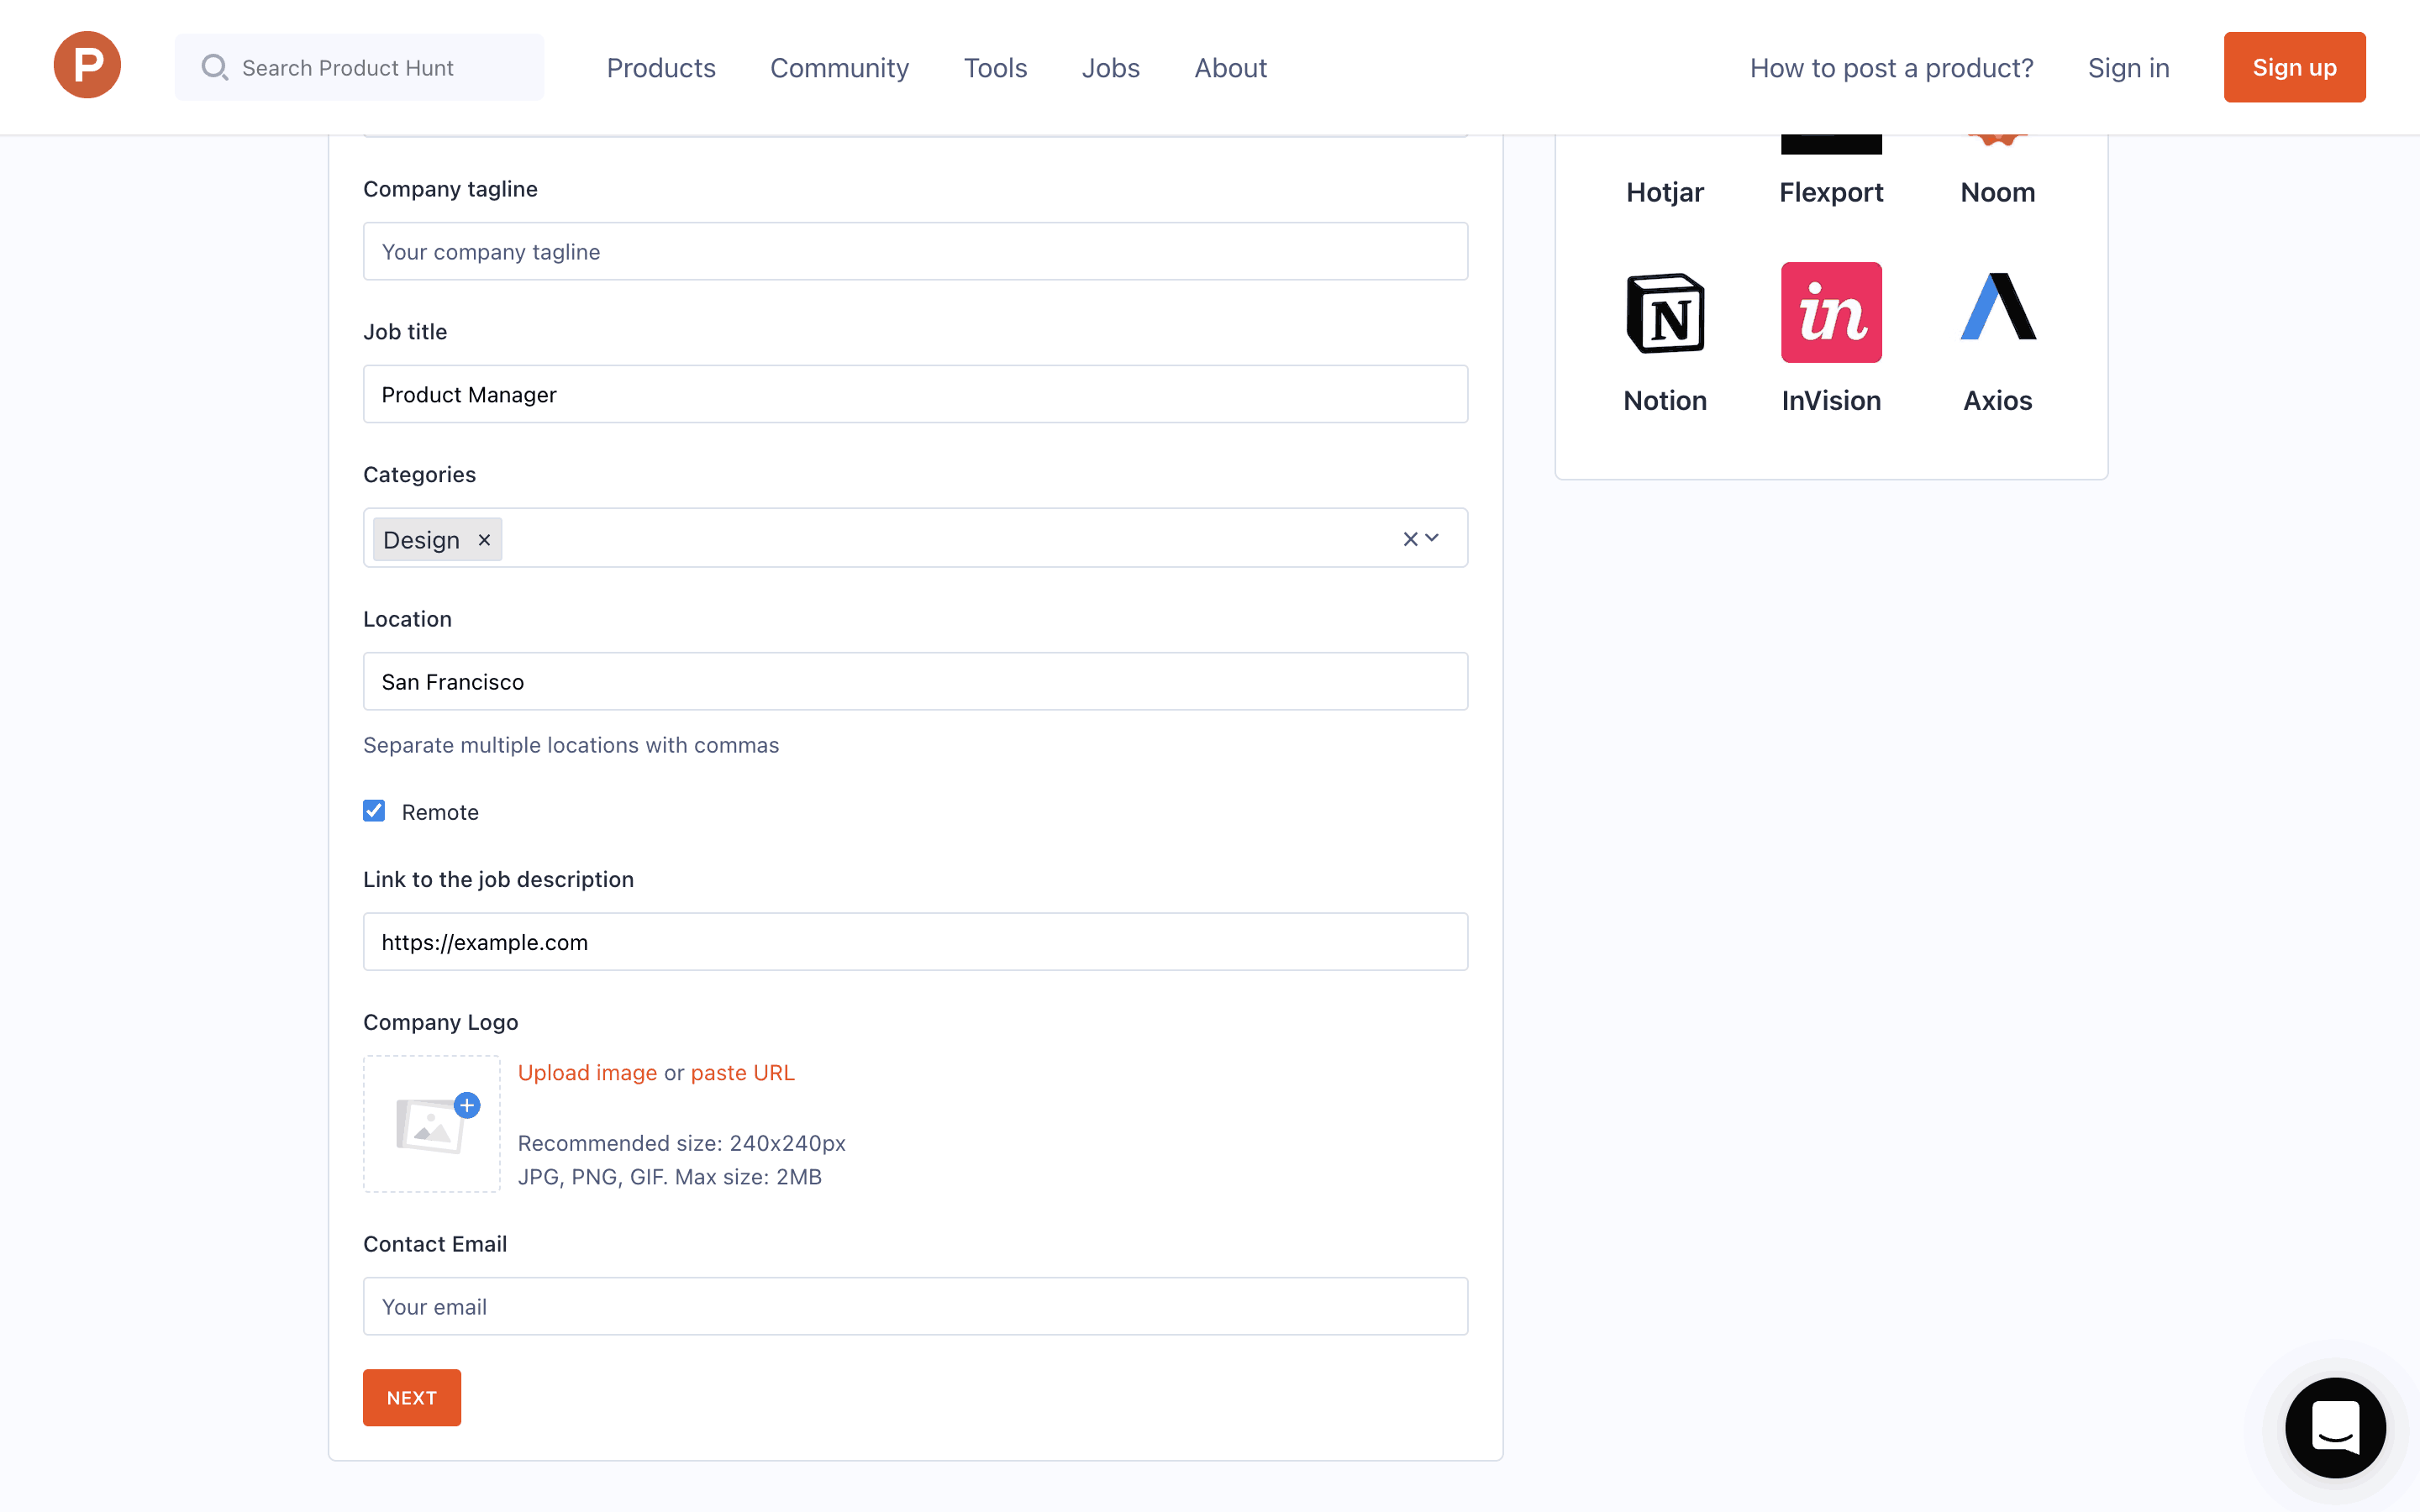Click the Product Hunt logo icon
2420x1512 pixels.
point(87,65)
